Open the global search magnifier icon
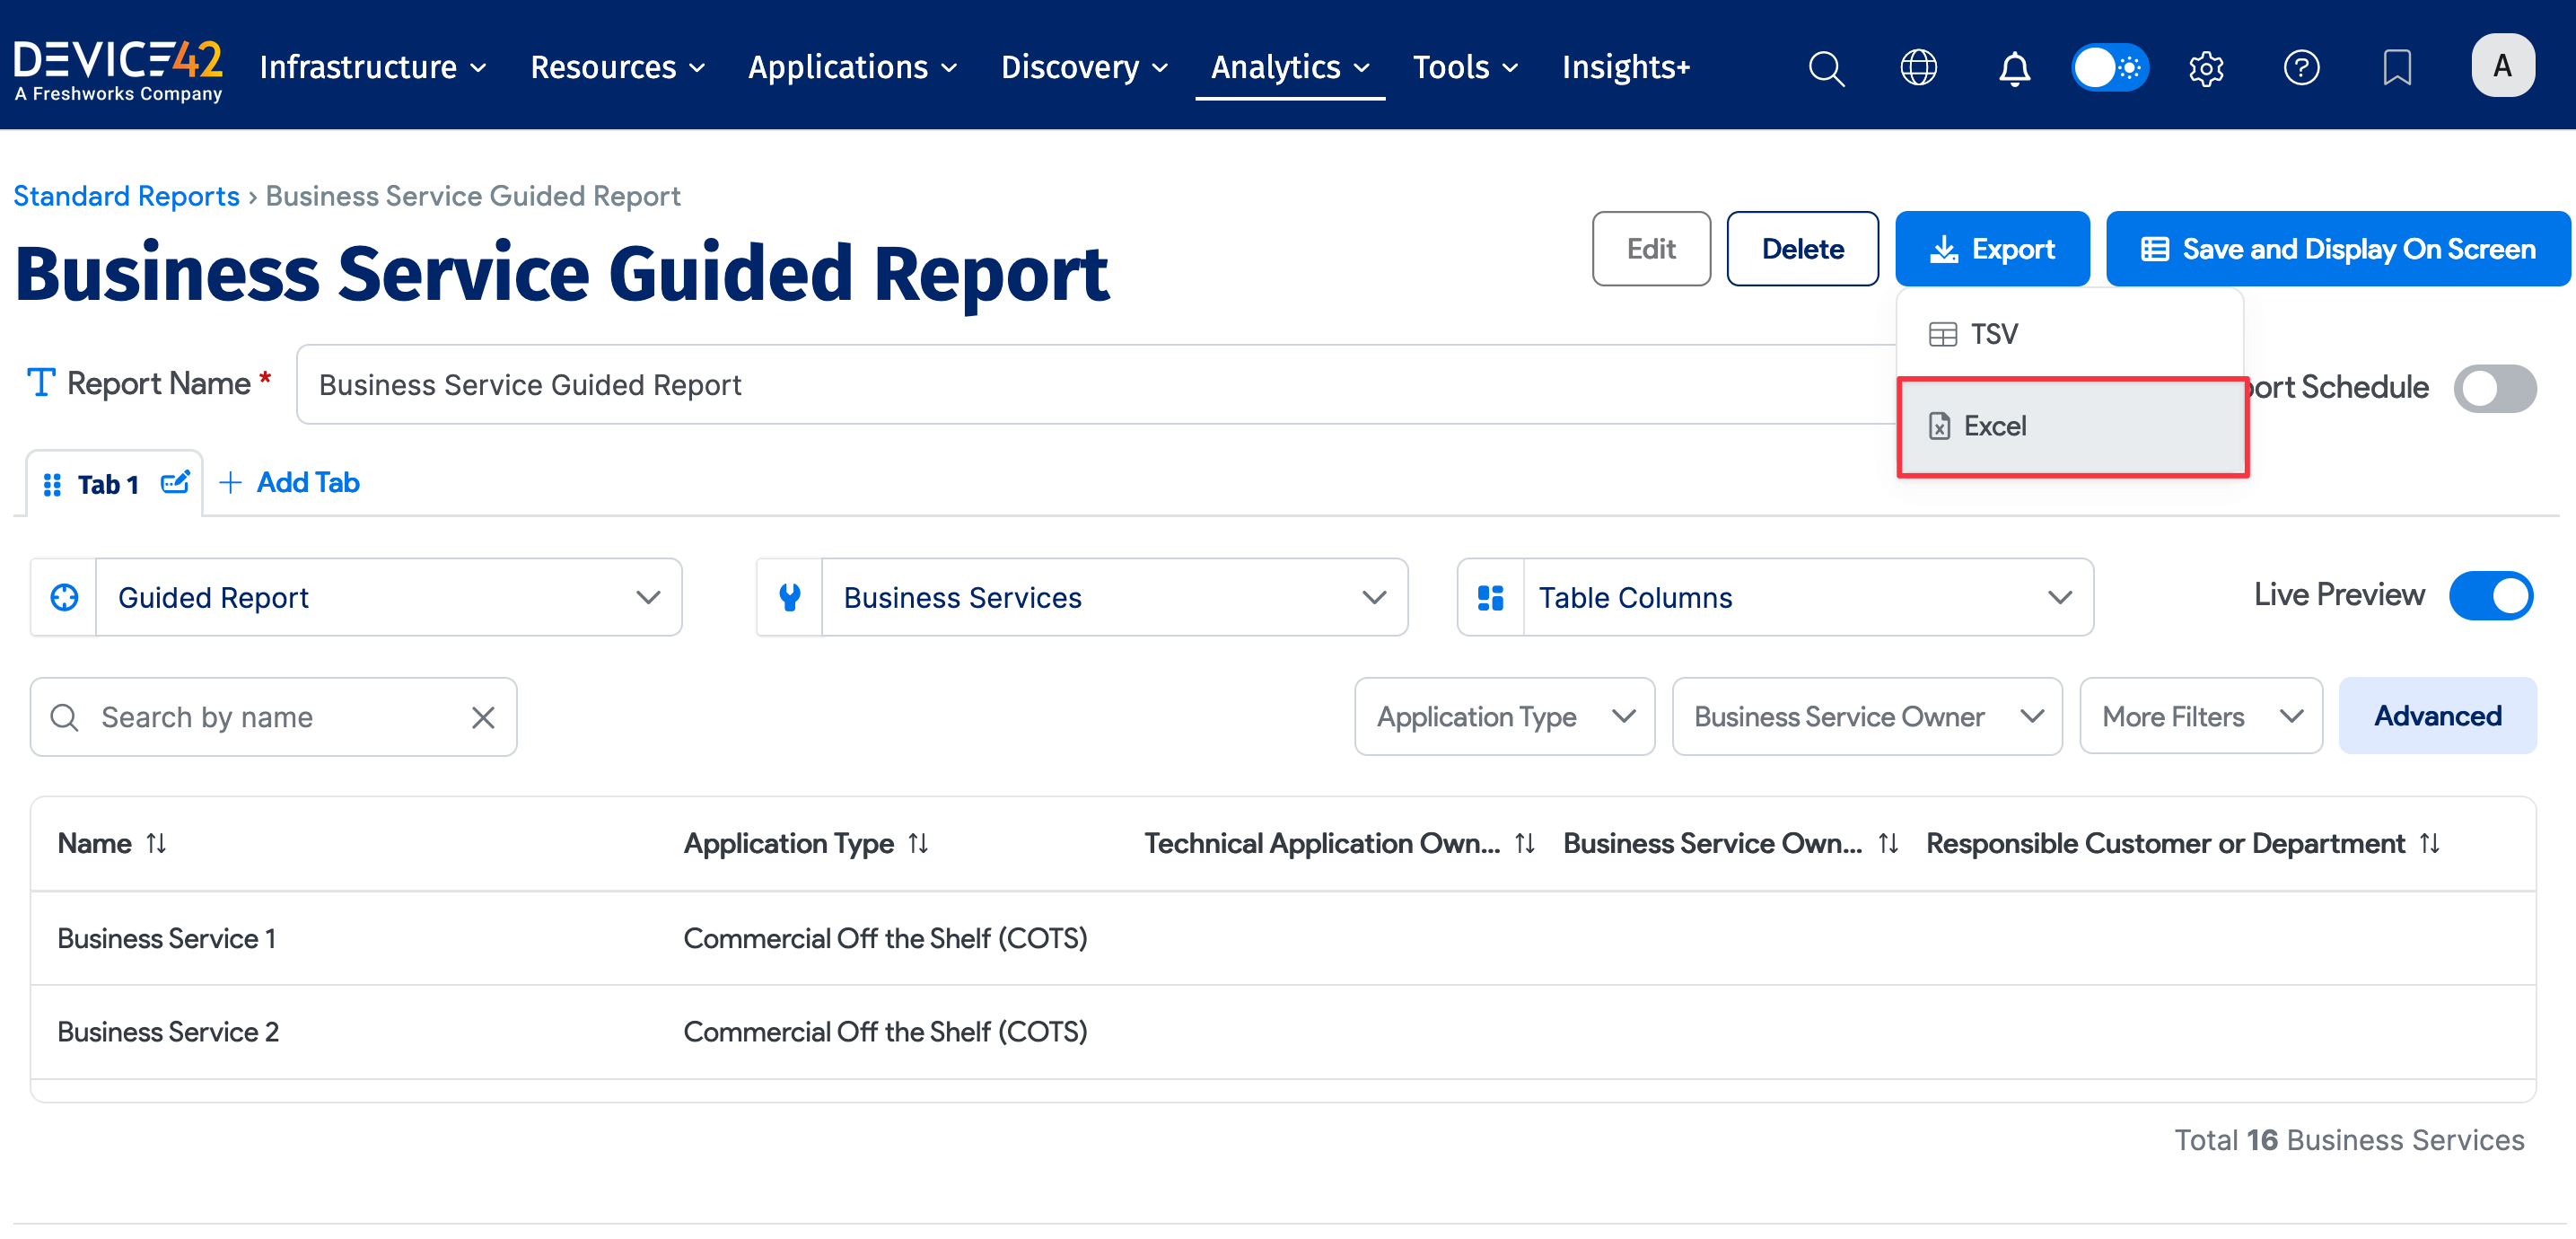 click(x=1825, y=67)
